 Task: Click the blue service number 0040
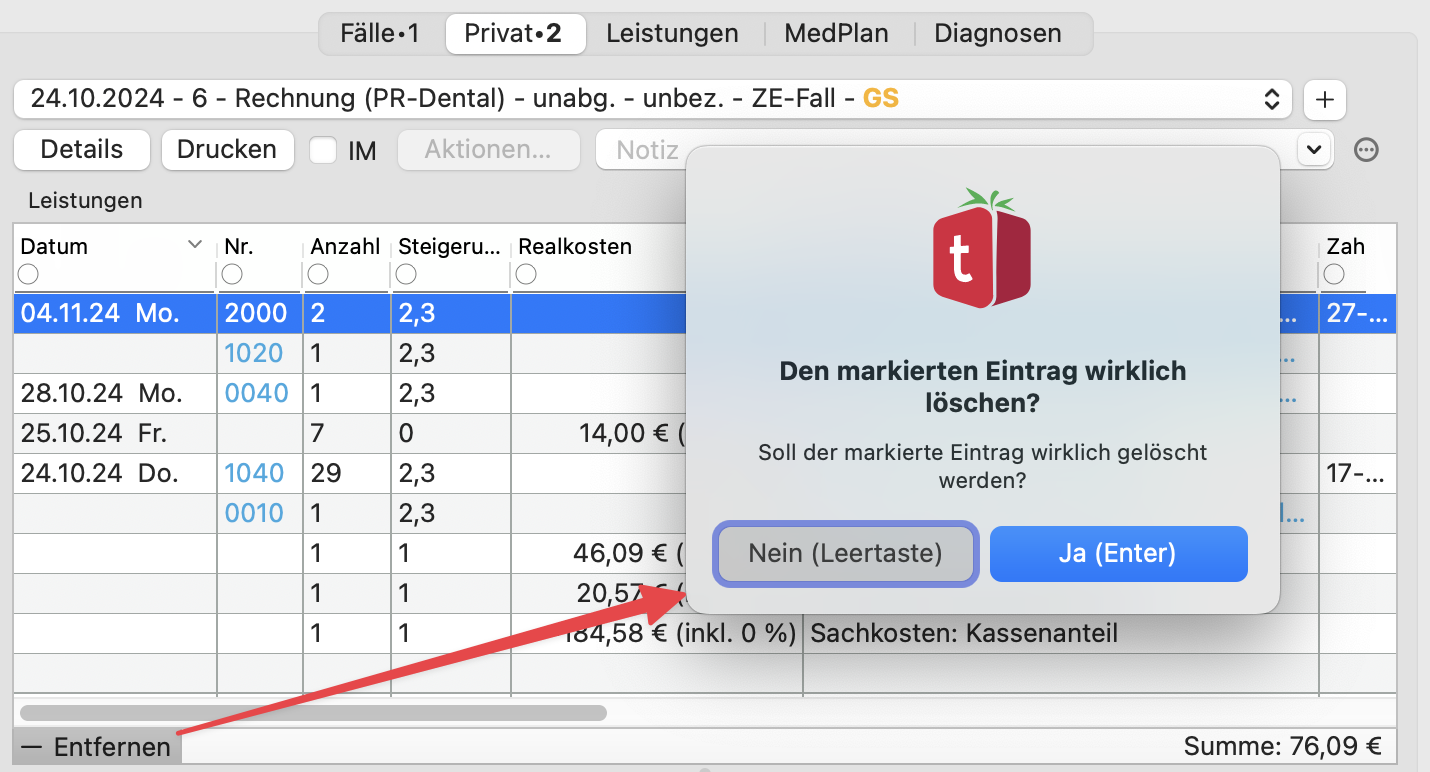coord(256,393)
